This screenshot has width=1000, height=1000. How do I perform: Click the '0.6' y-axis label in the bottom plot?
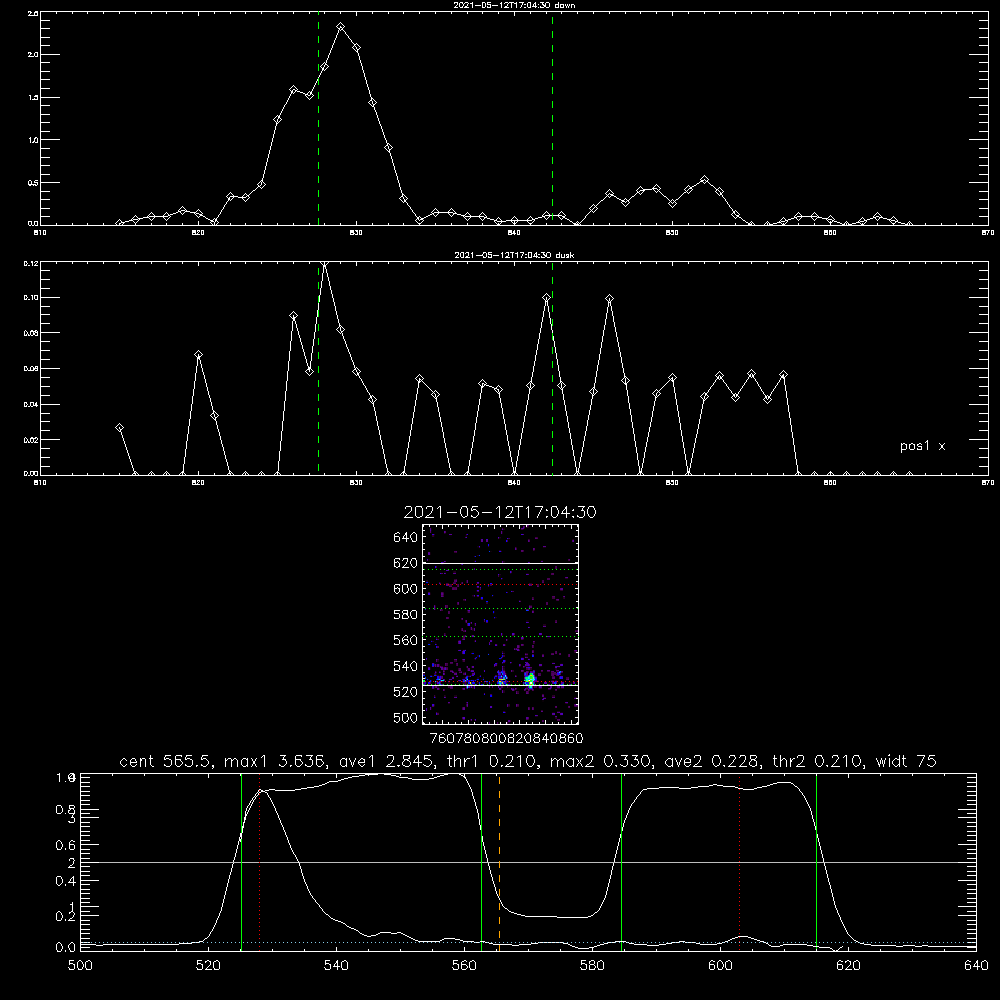coord(66,845)
